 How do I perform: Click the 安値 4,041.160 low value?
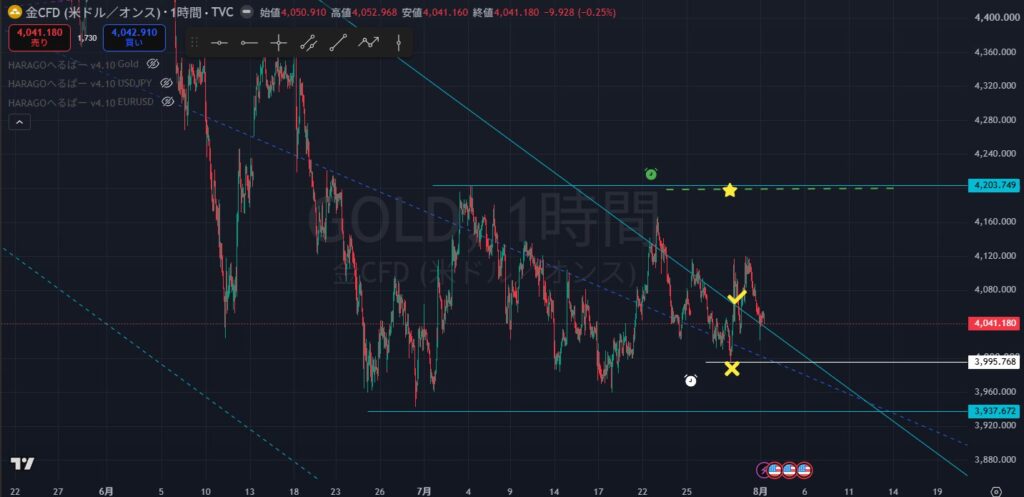434,12
